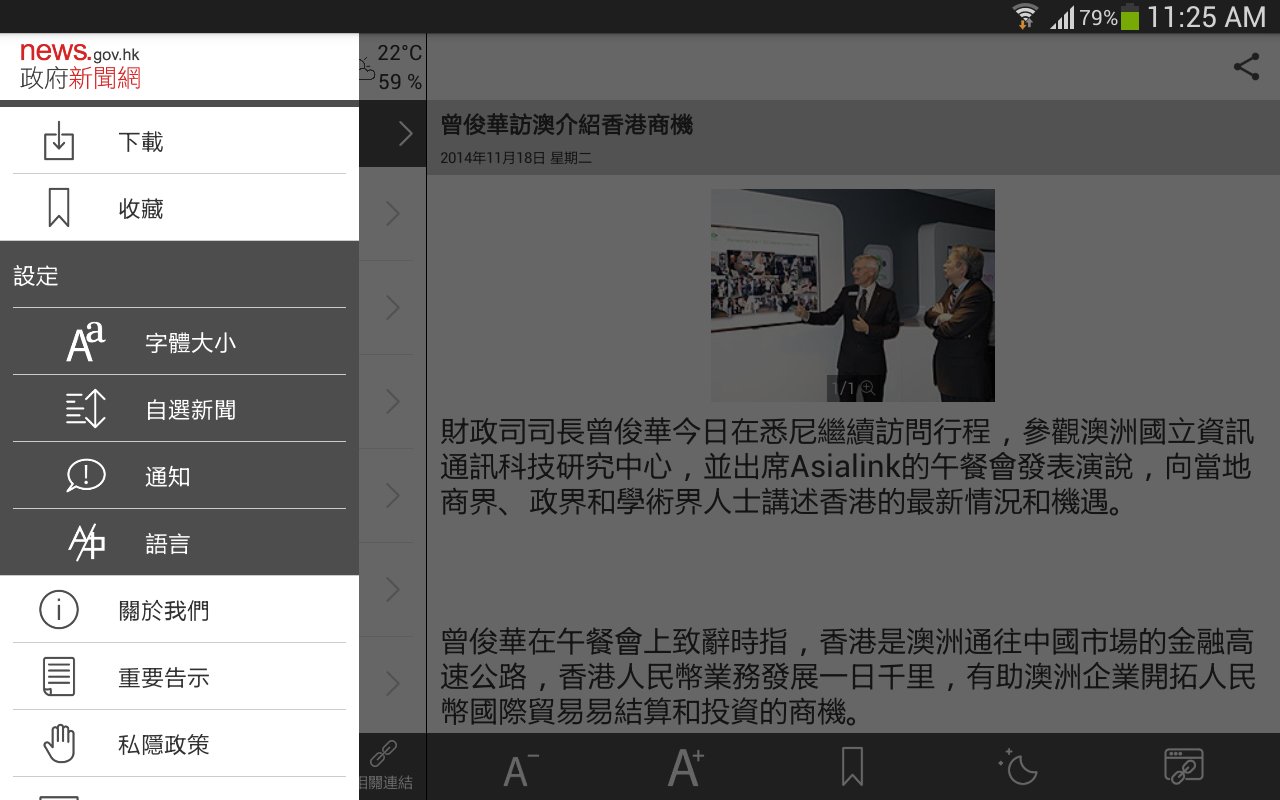This screenshot has height=800, width=1280.
Task: Tap the 相關連結 label at bottom
Action: [385, 782]
